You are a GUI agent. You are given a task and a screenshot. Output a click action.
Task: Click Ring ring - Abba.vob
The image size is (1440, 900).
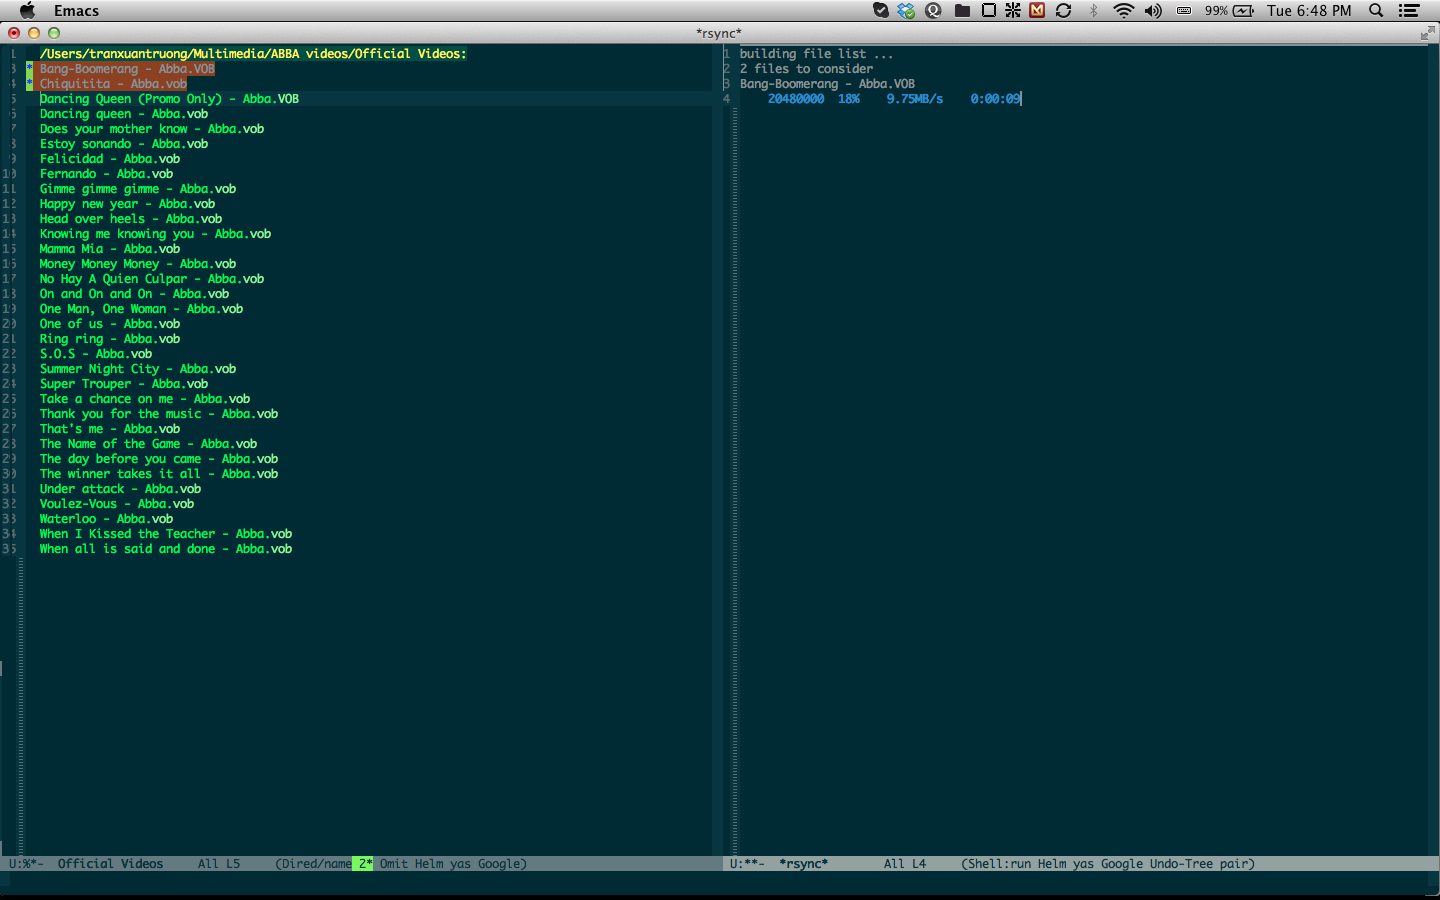(110, 339)
